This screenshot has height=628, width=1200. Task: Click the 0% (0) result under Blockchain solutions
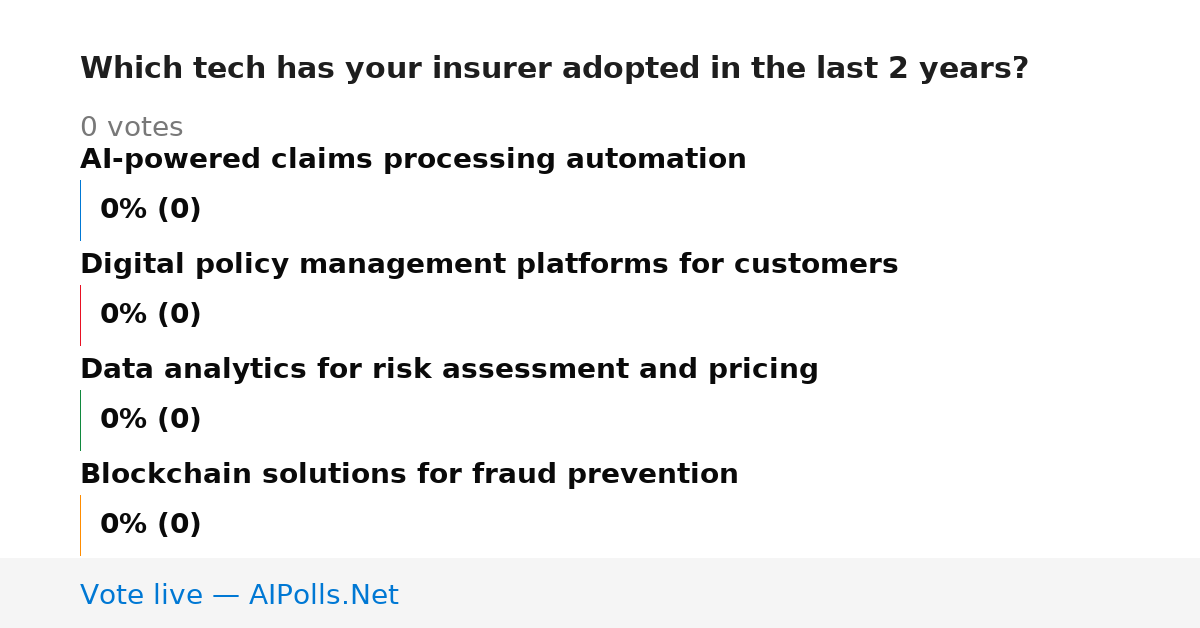coord(150,525)
